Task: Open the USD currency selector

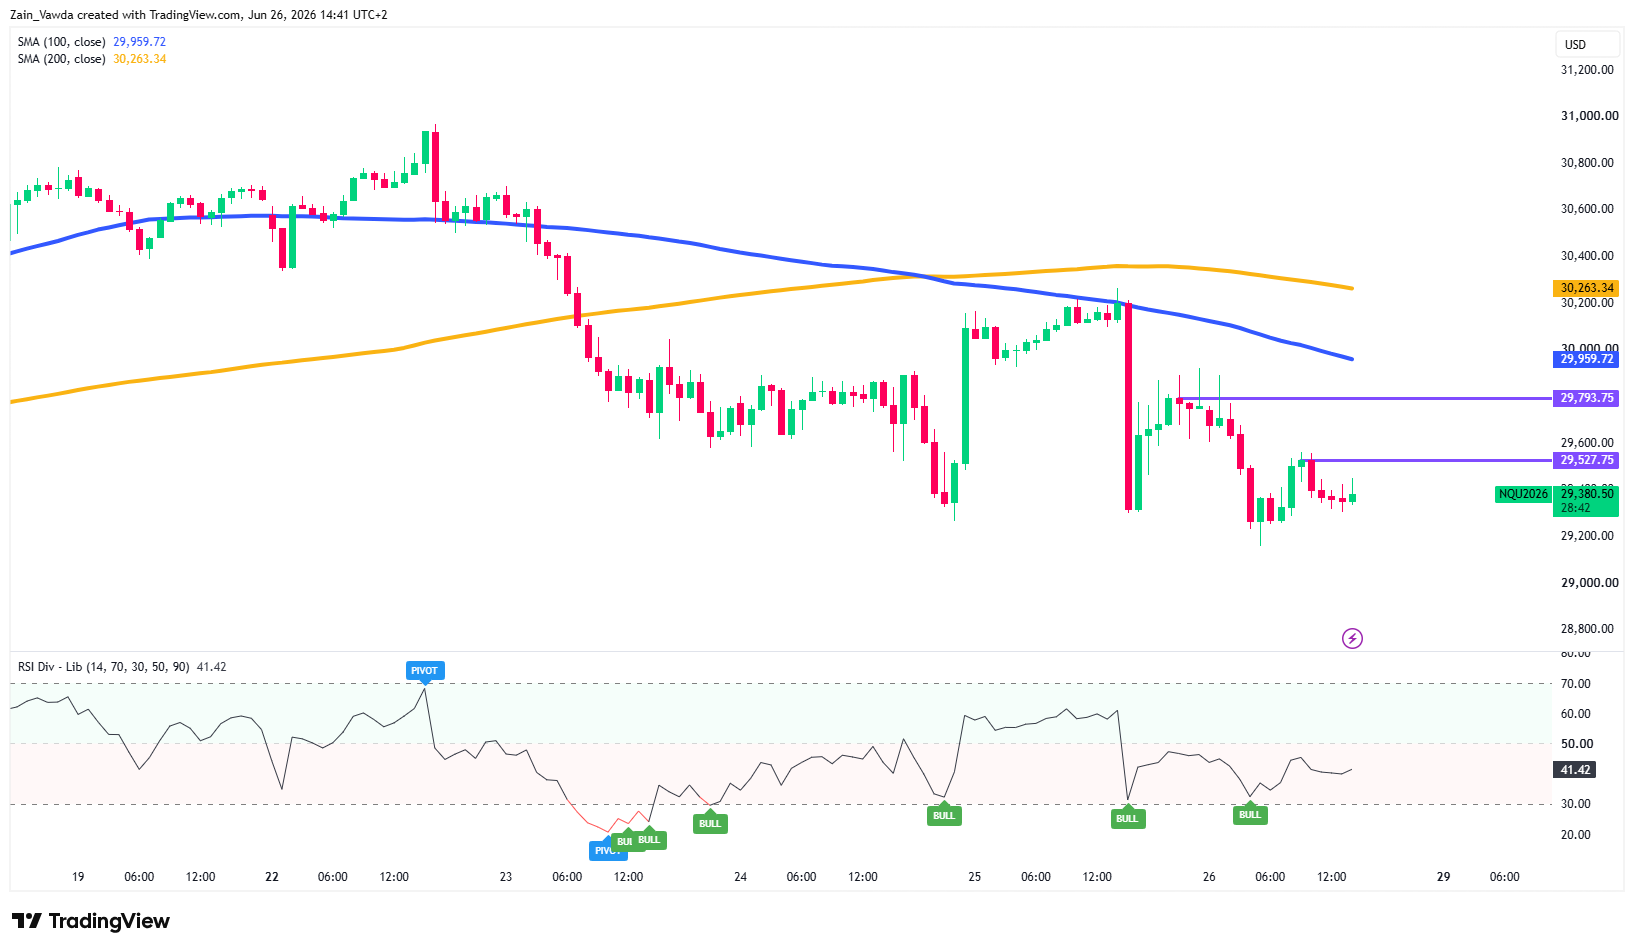Action: [1586, 44]
